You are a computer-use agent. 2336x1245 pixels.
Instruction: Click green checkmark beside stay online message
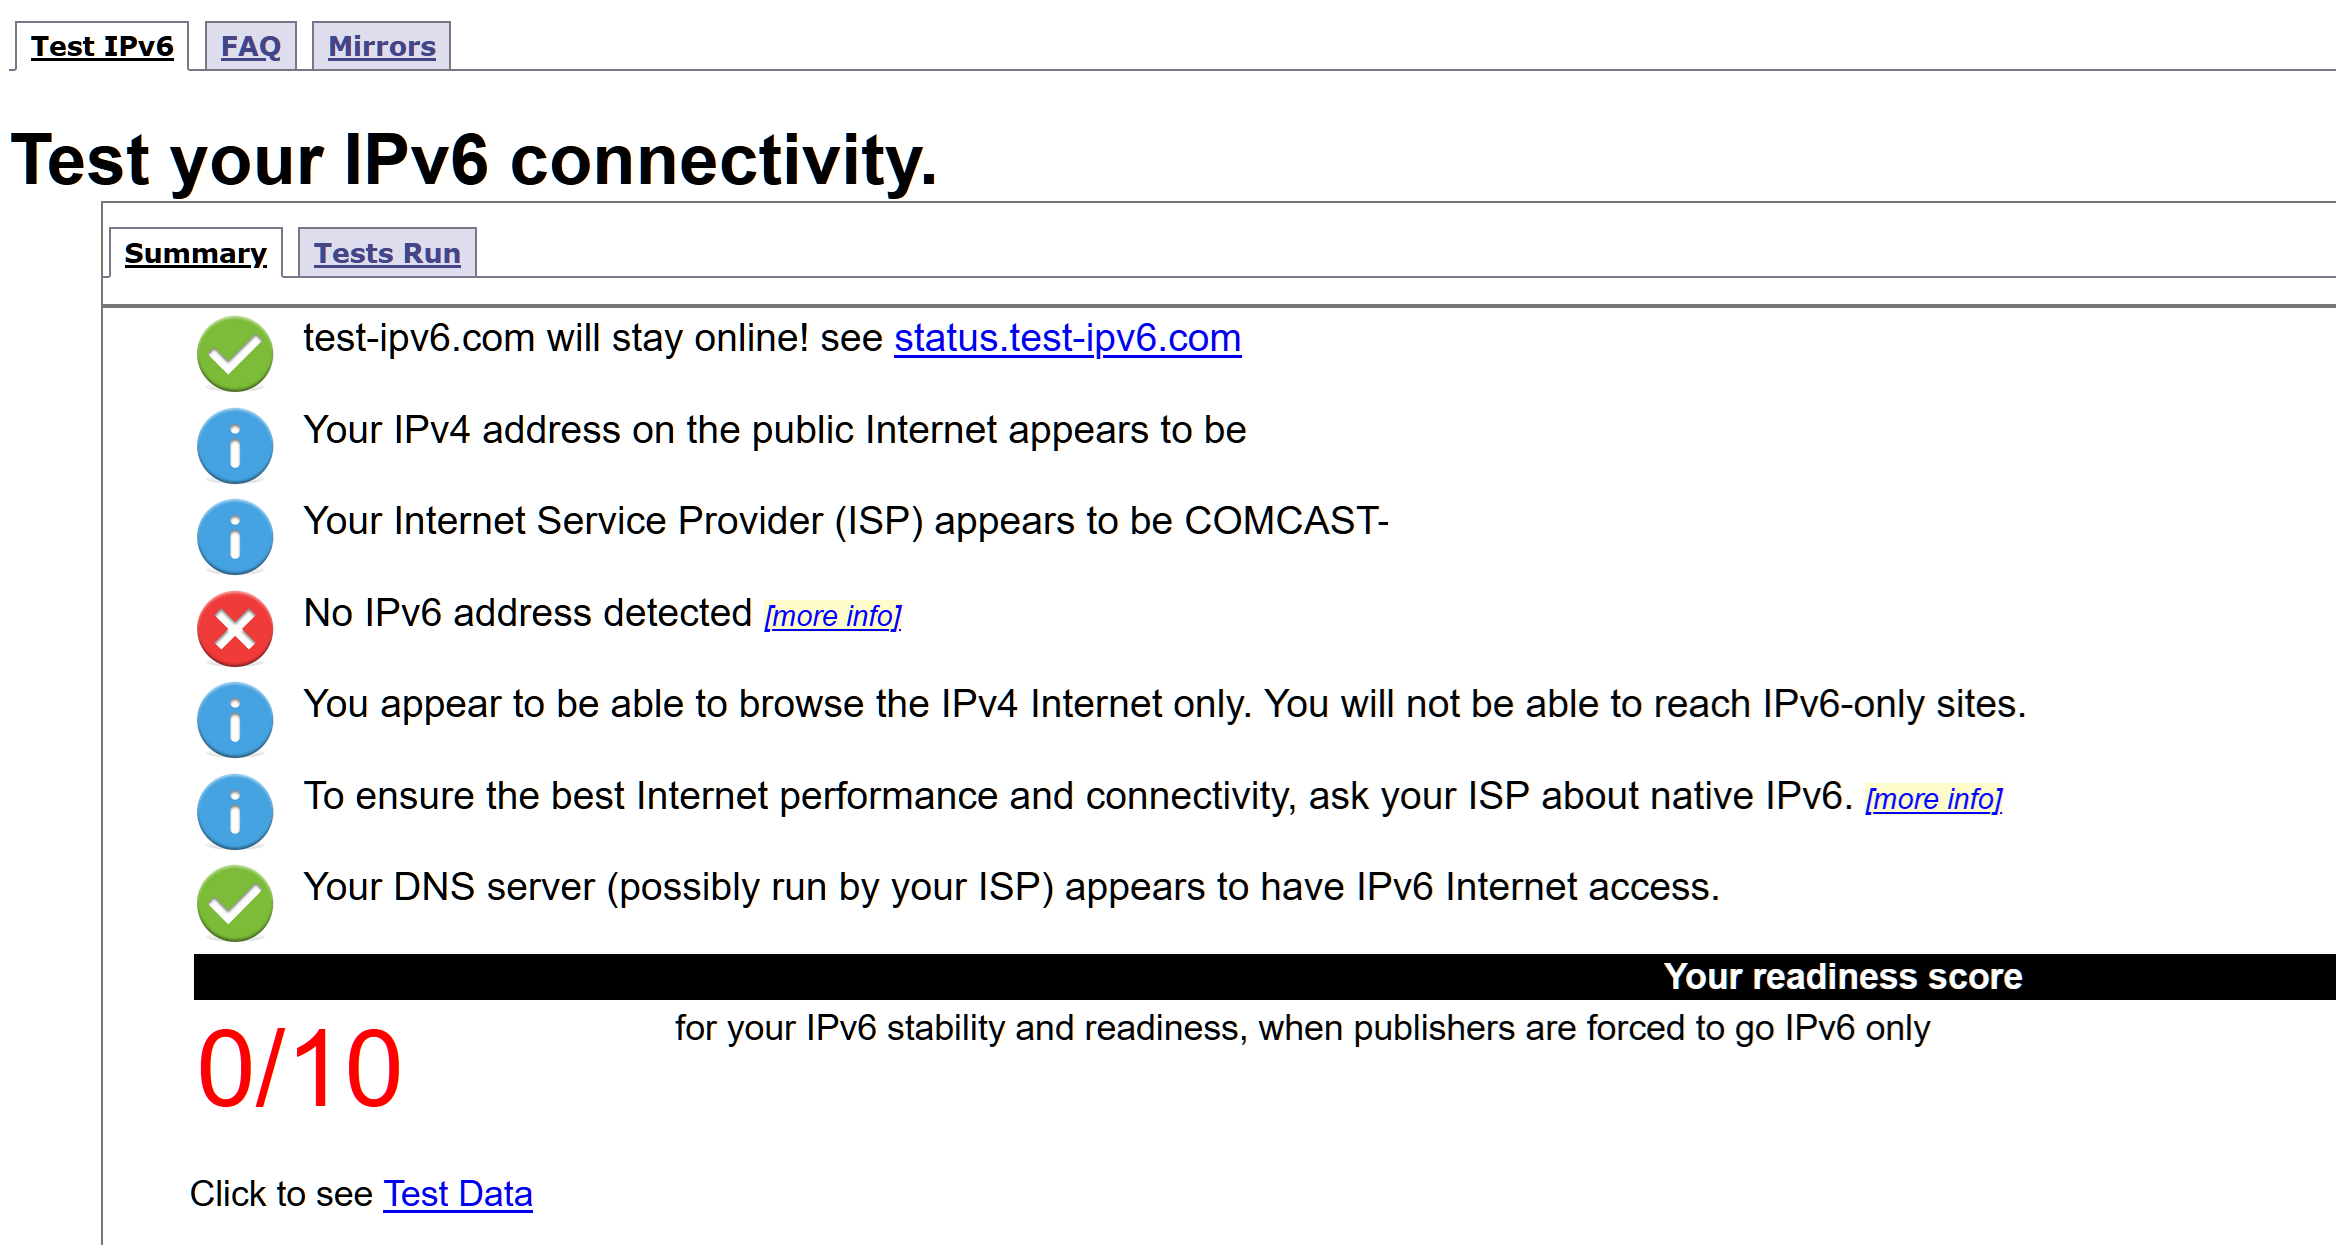pyautogui.click(x=235, y=354)
